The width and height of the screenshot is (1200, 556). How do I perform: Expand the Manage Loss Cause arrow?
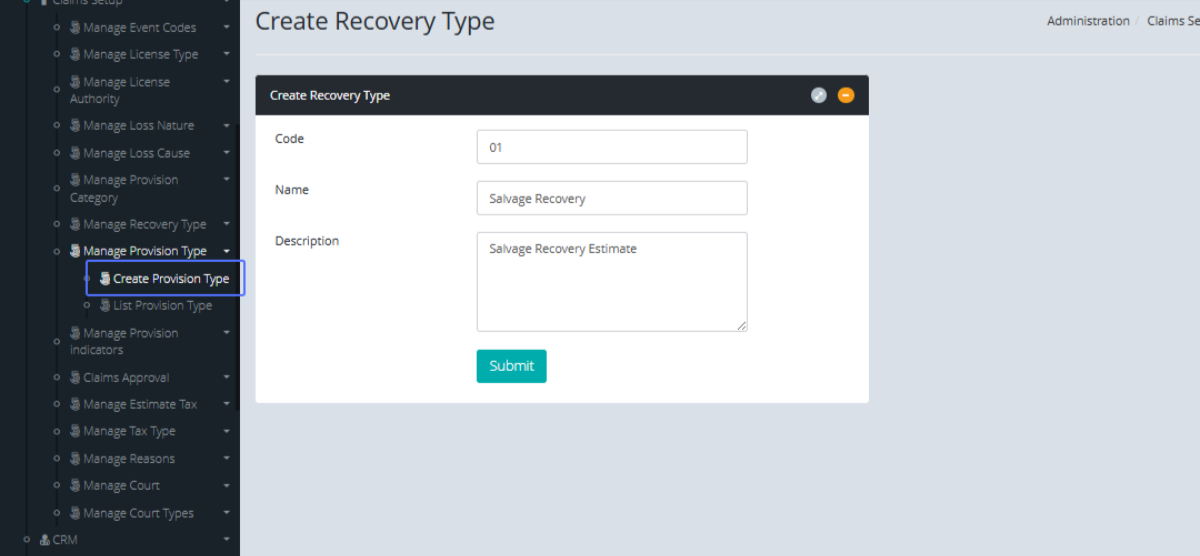pos(227,153)
